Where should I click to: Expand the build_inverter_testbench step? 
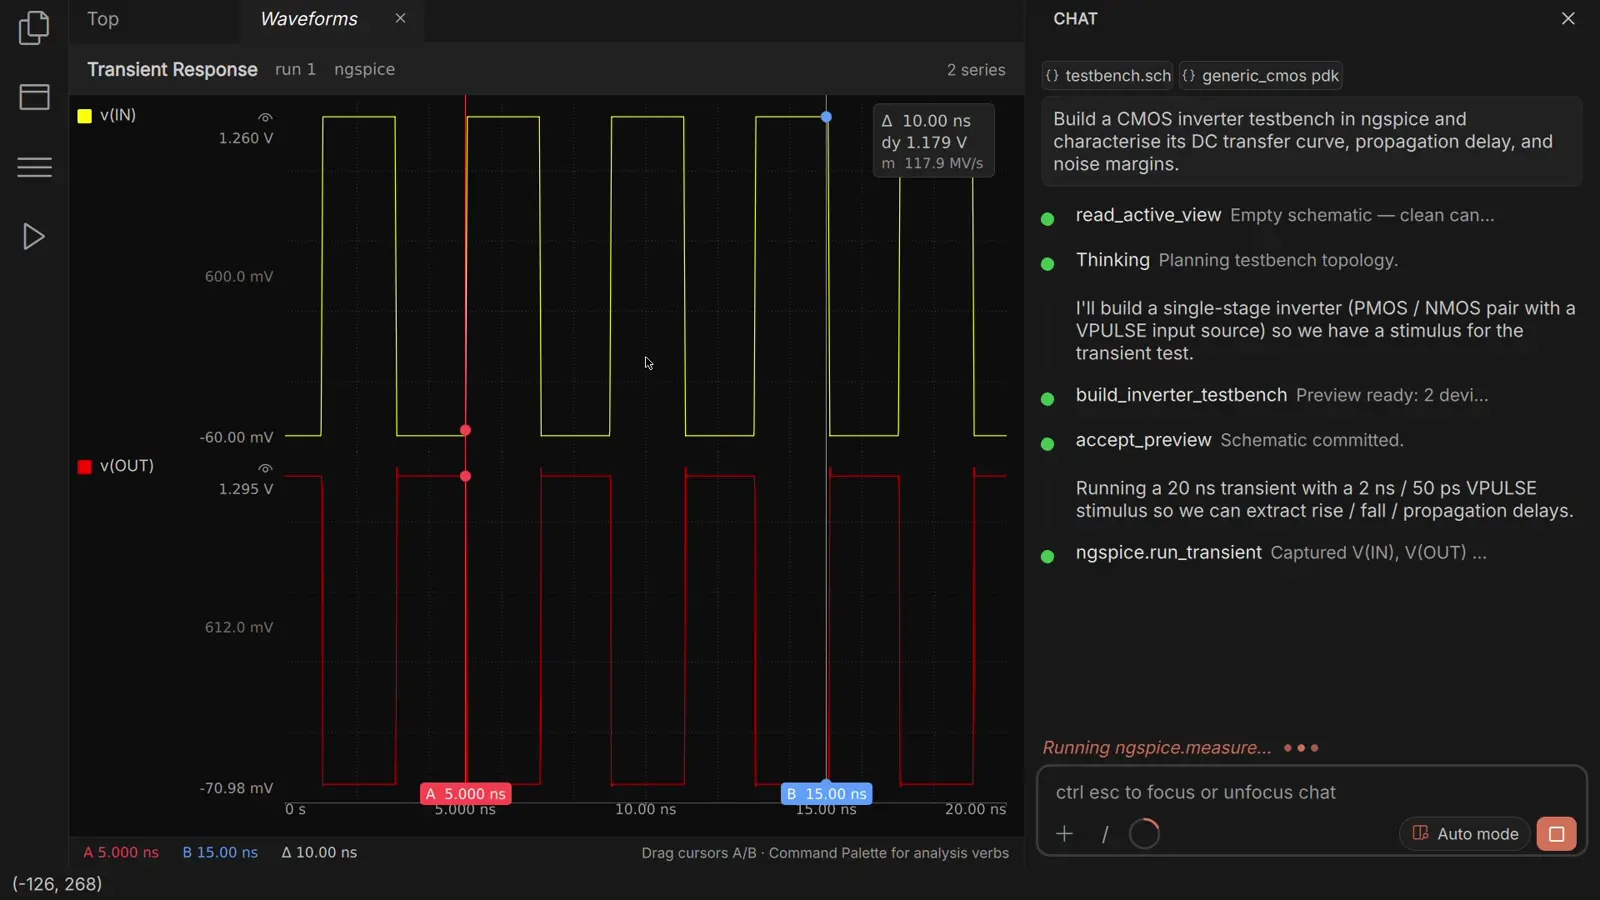(1282, 395)
